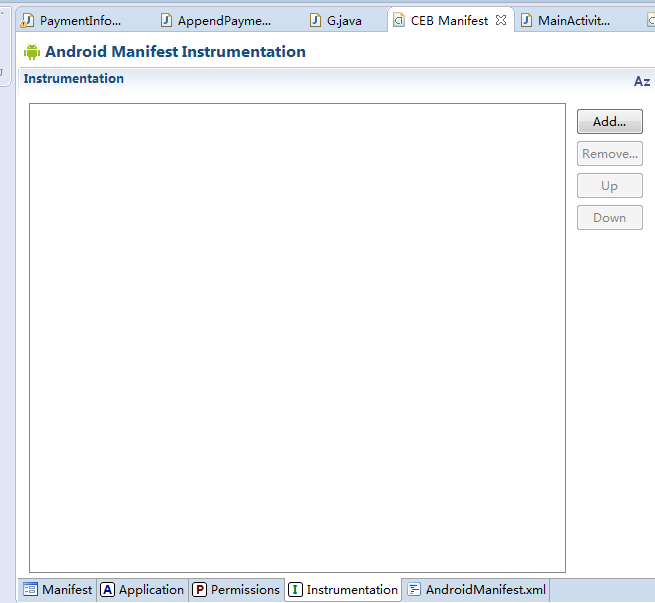655x603 pixels.
Task: Click the MainActivit Java file icon
Action: [526, 20]
